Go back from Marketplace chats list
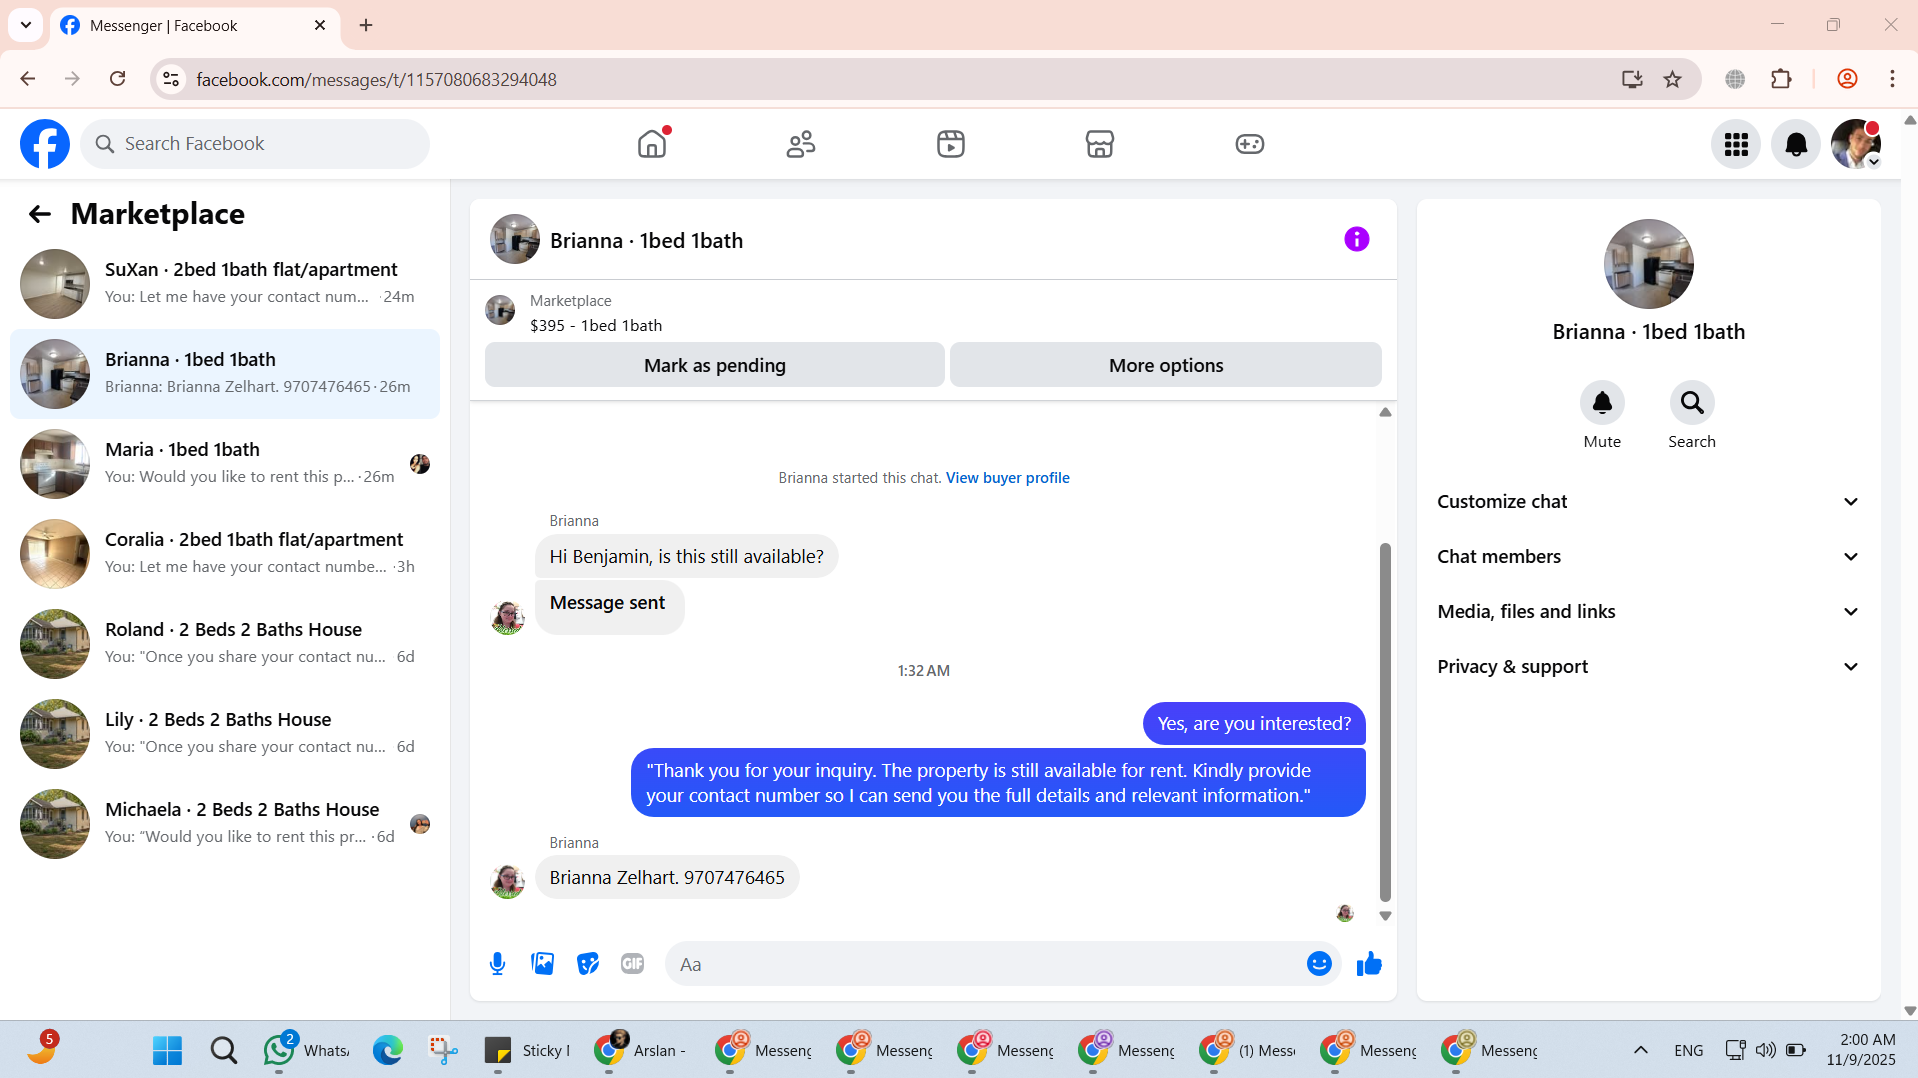This screenshot has height=1078, width=1918. (x=39, y=214)
